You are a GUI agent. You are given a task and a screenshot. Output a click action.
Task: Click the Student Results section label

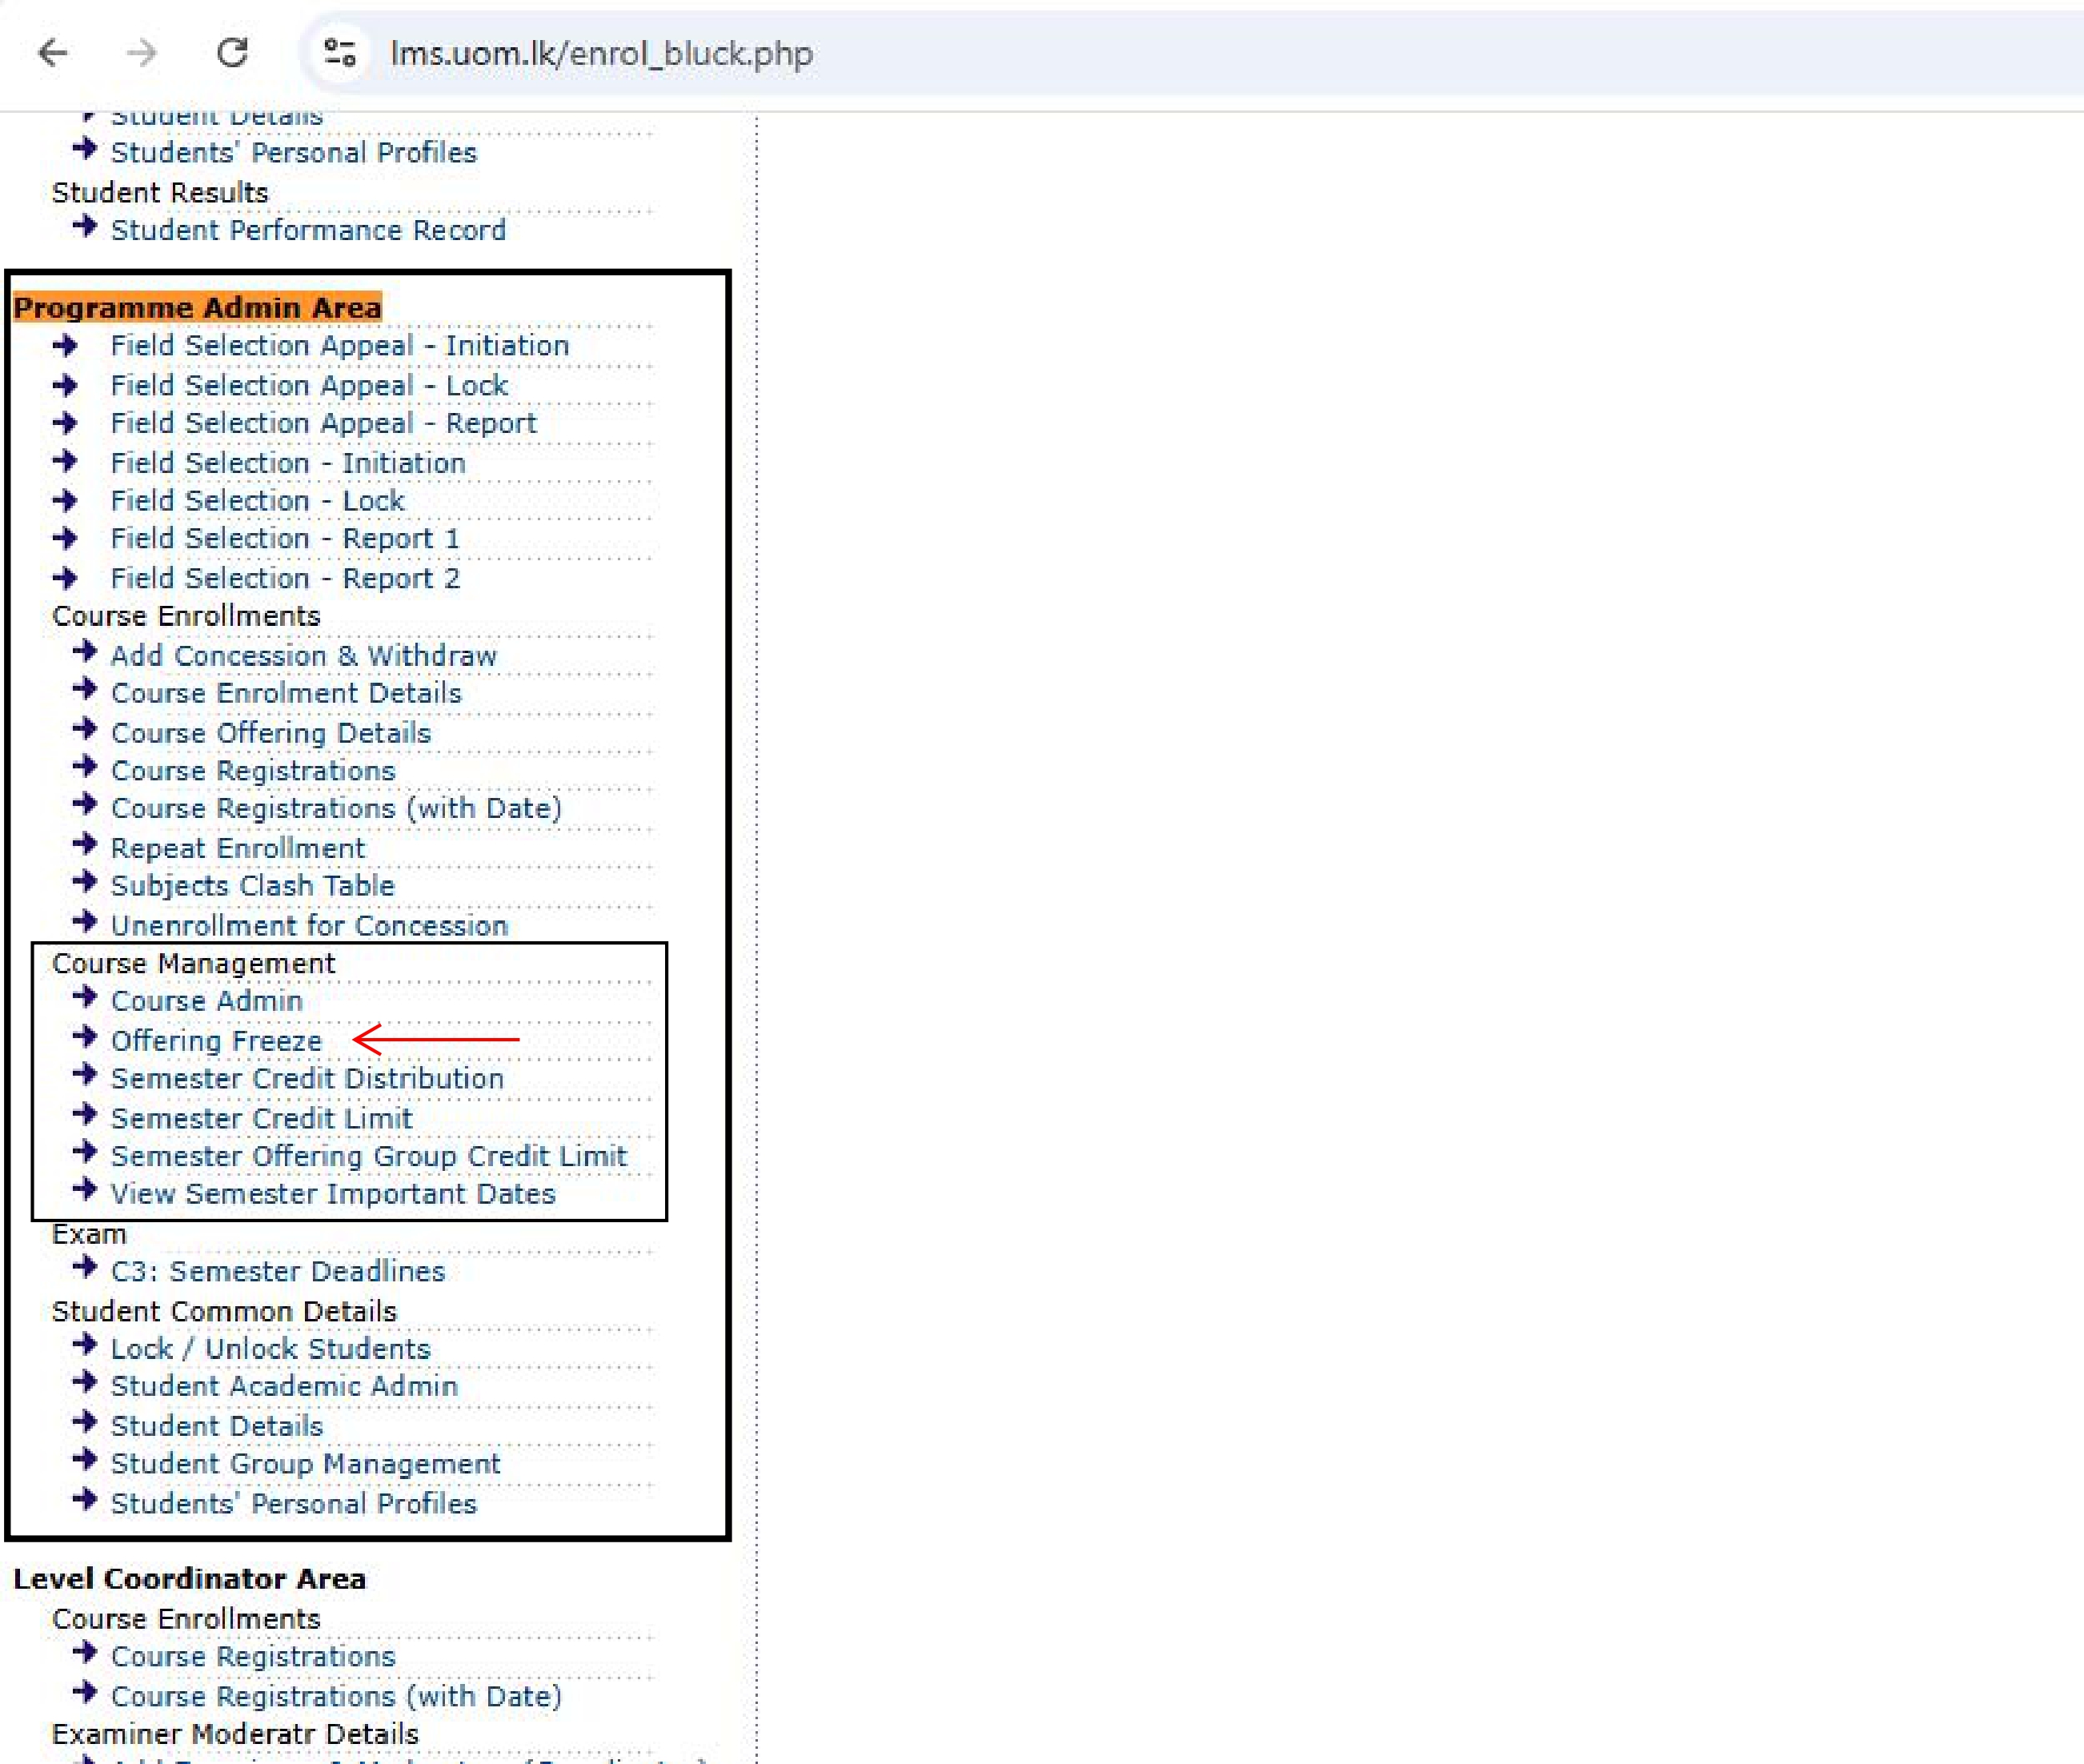[160, 192]
